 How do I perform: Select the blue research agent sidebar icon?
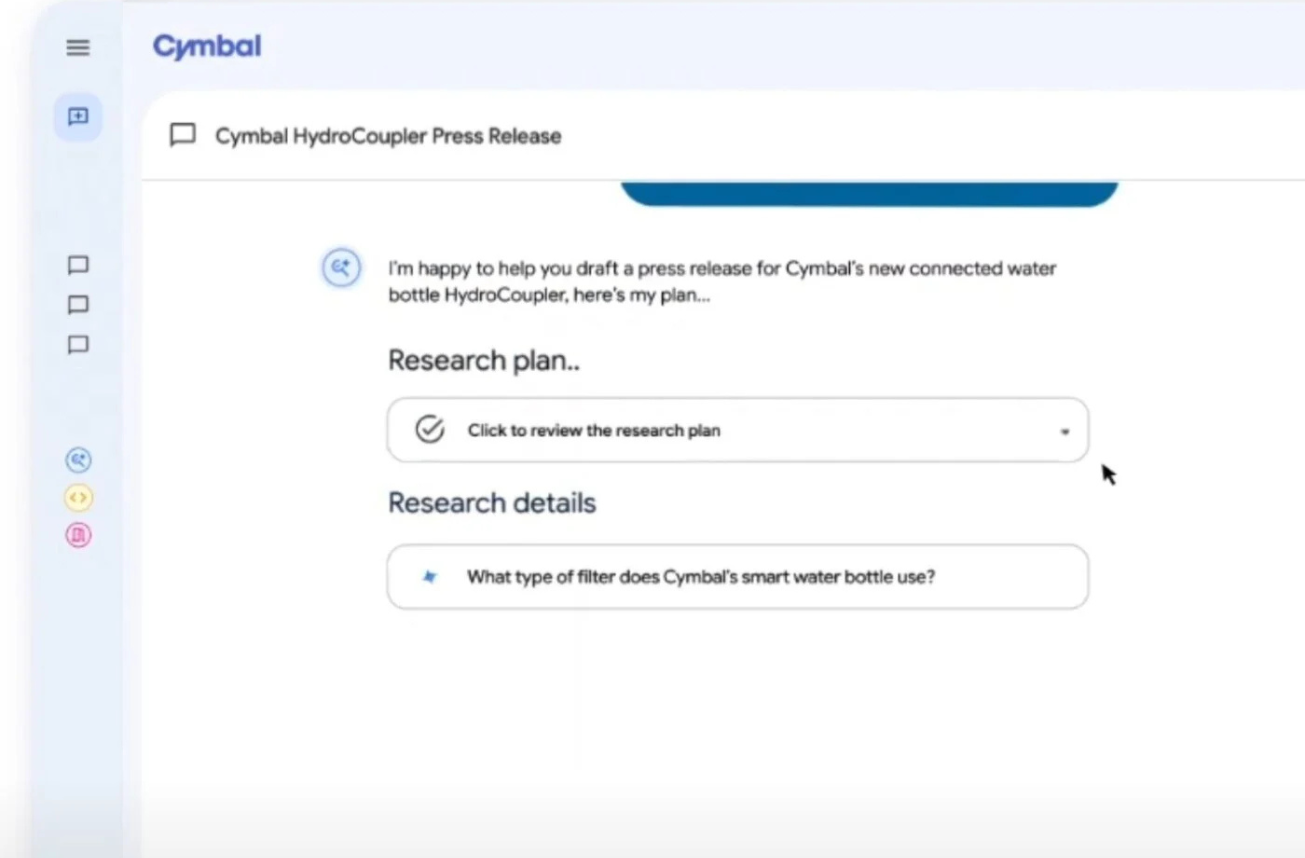pos(78,460)
